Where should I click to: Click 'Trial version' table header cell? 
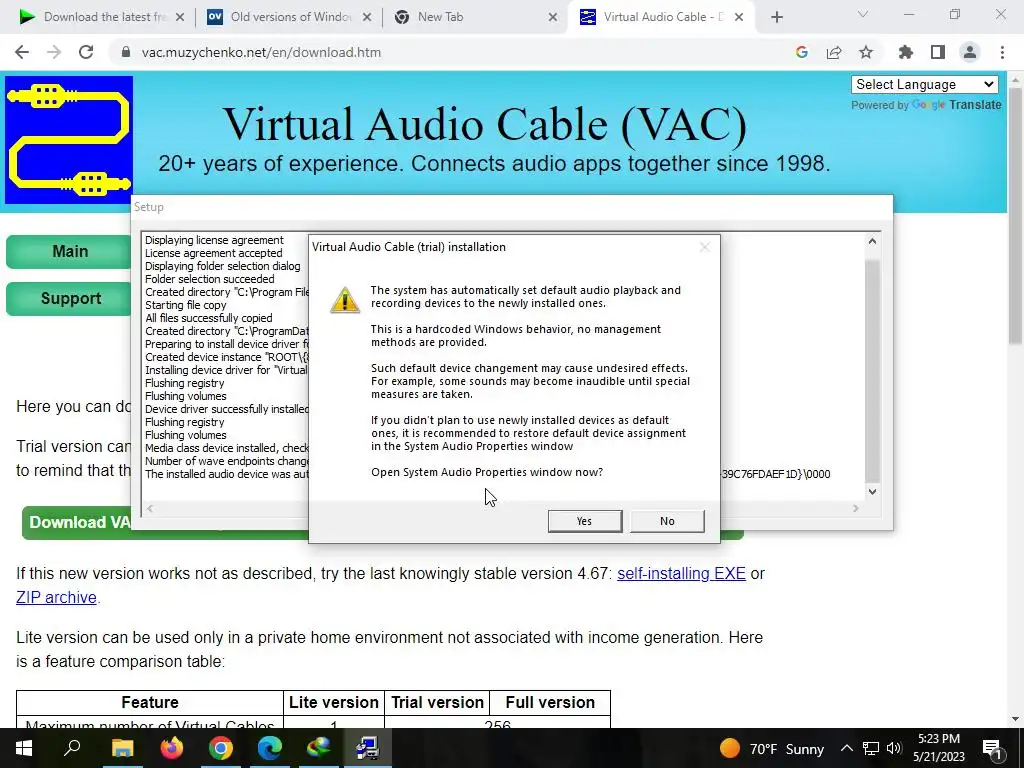click(x=437, y=703)
